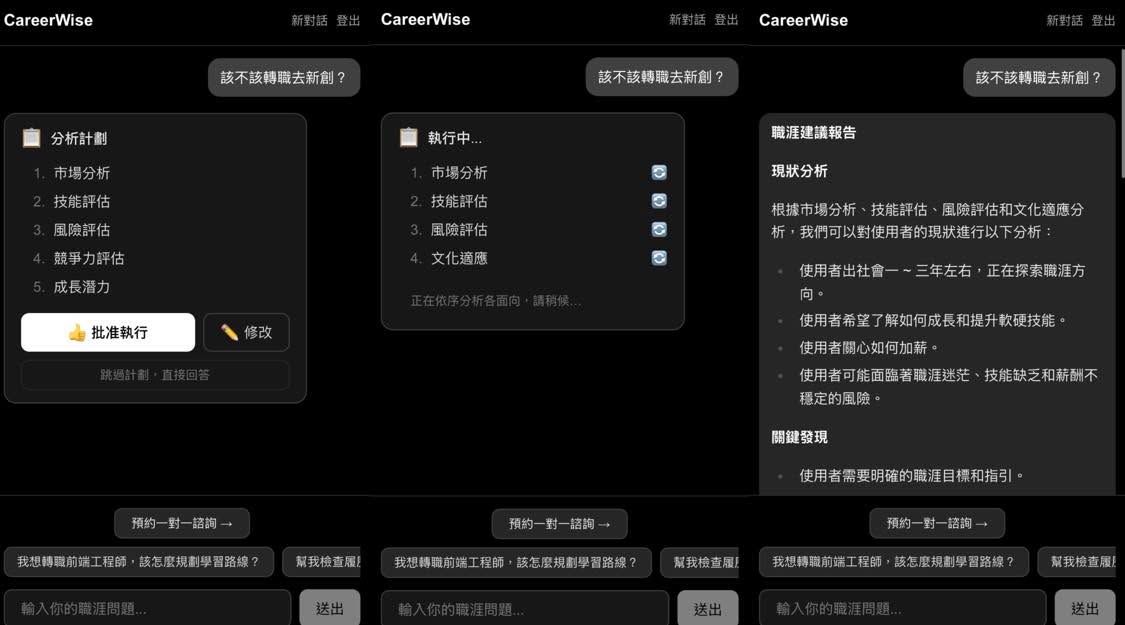This screenshot has height=625, width=1125.
Task: Click the refresh status icon for 風險評估
Action: coord(659,230)
